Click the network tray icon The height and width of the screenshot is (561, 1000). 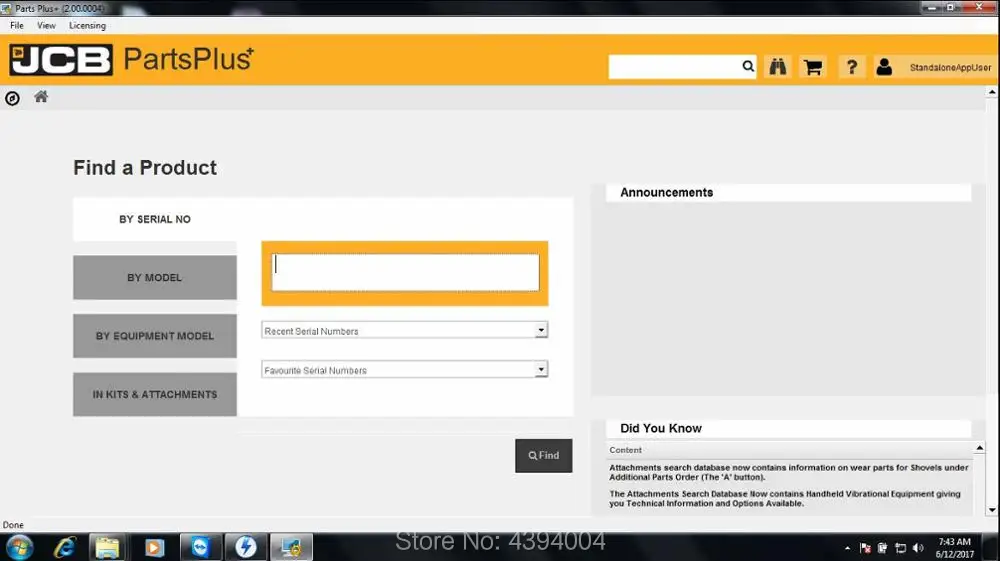[x=901, y=548]
